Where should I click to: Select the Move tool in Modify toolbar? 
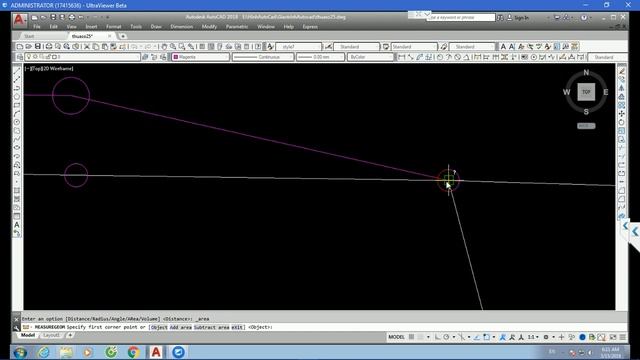click(x=622, y=113)
